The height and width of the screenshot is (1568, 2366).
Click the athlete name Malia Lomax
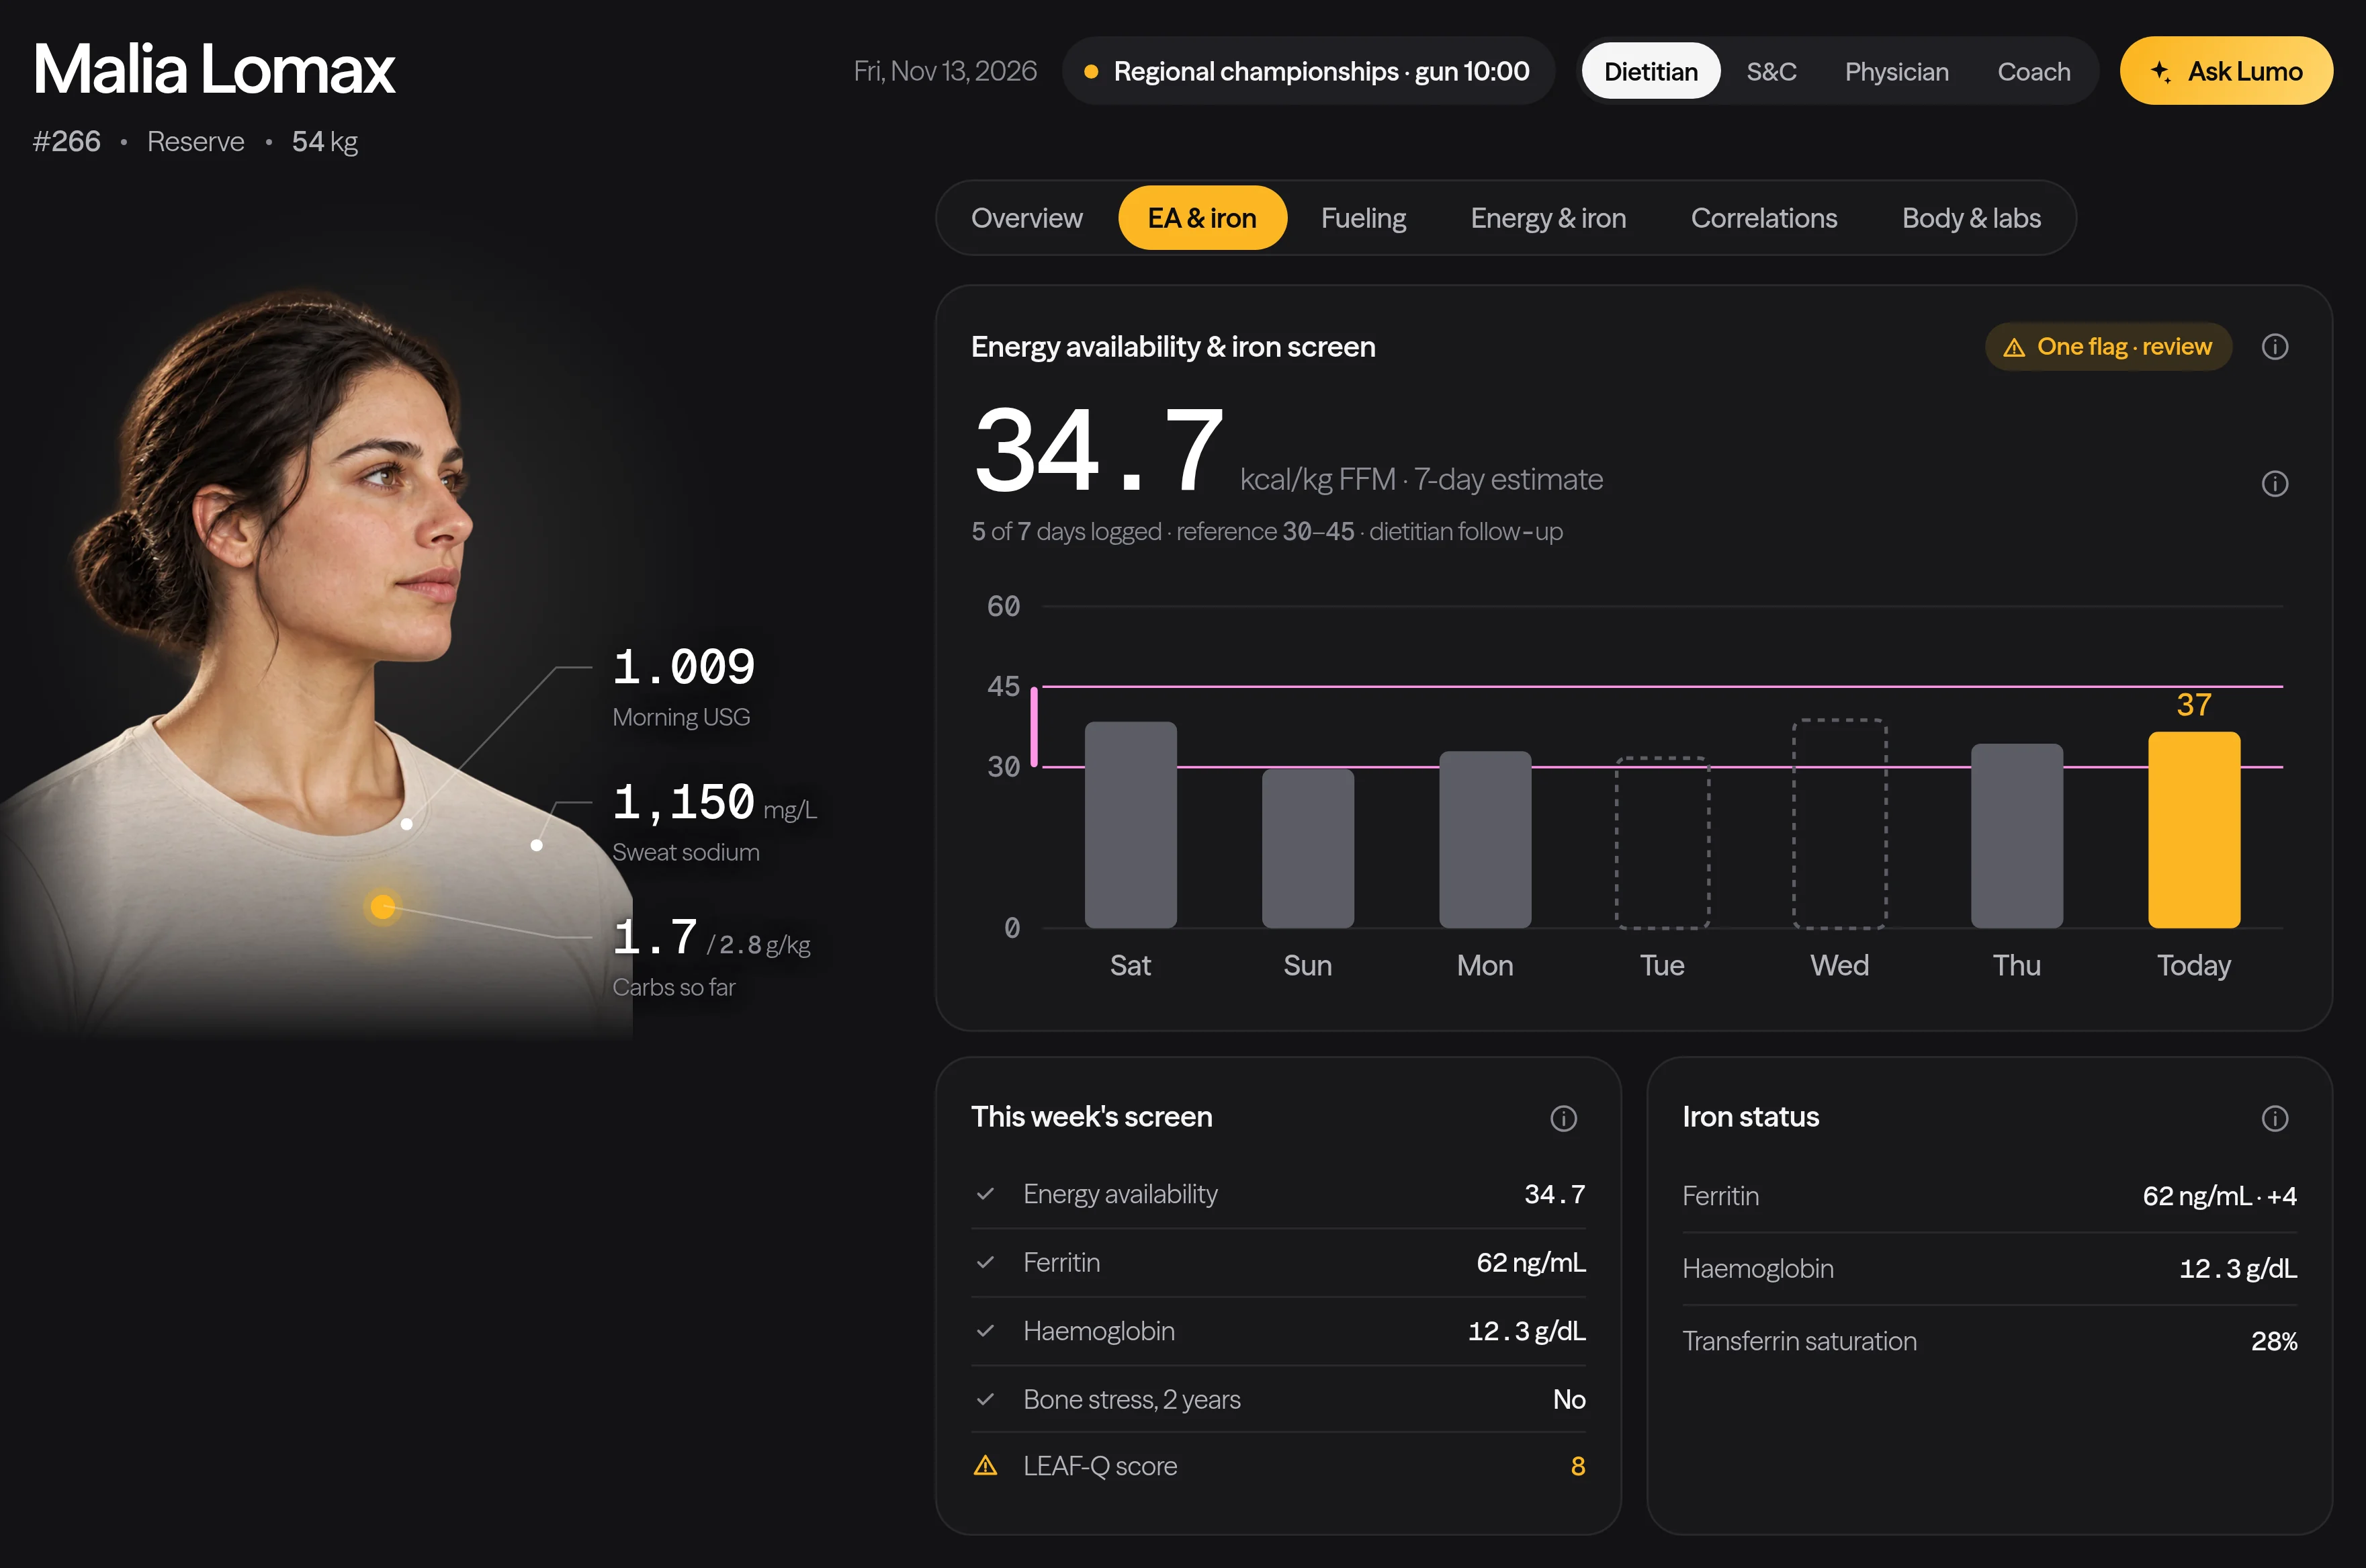(x=214, y=70)
